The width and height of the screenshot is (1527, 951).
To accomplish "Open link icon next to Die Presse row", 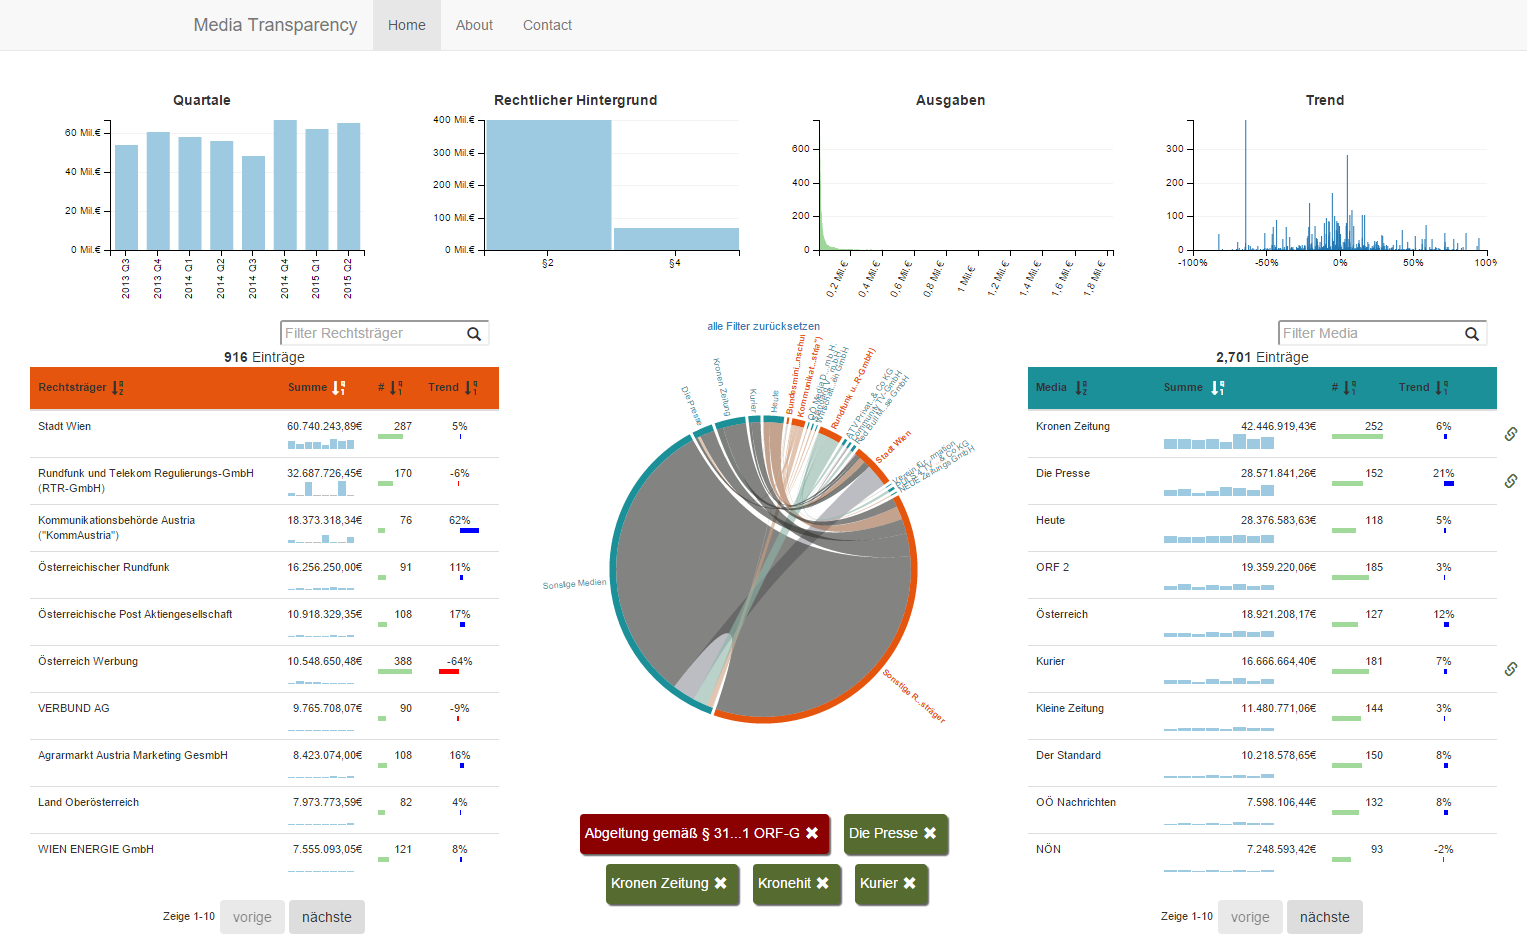I will [1511, 481].
